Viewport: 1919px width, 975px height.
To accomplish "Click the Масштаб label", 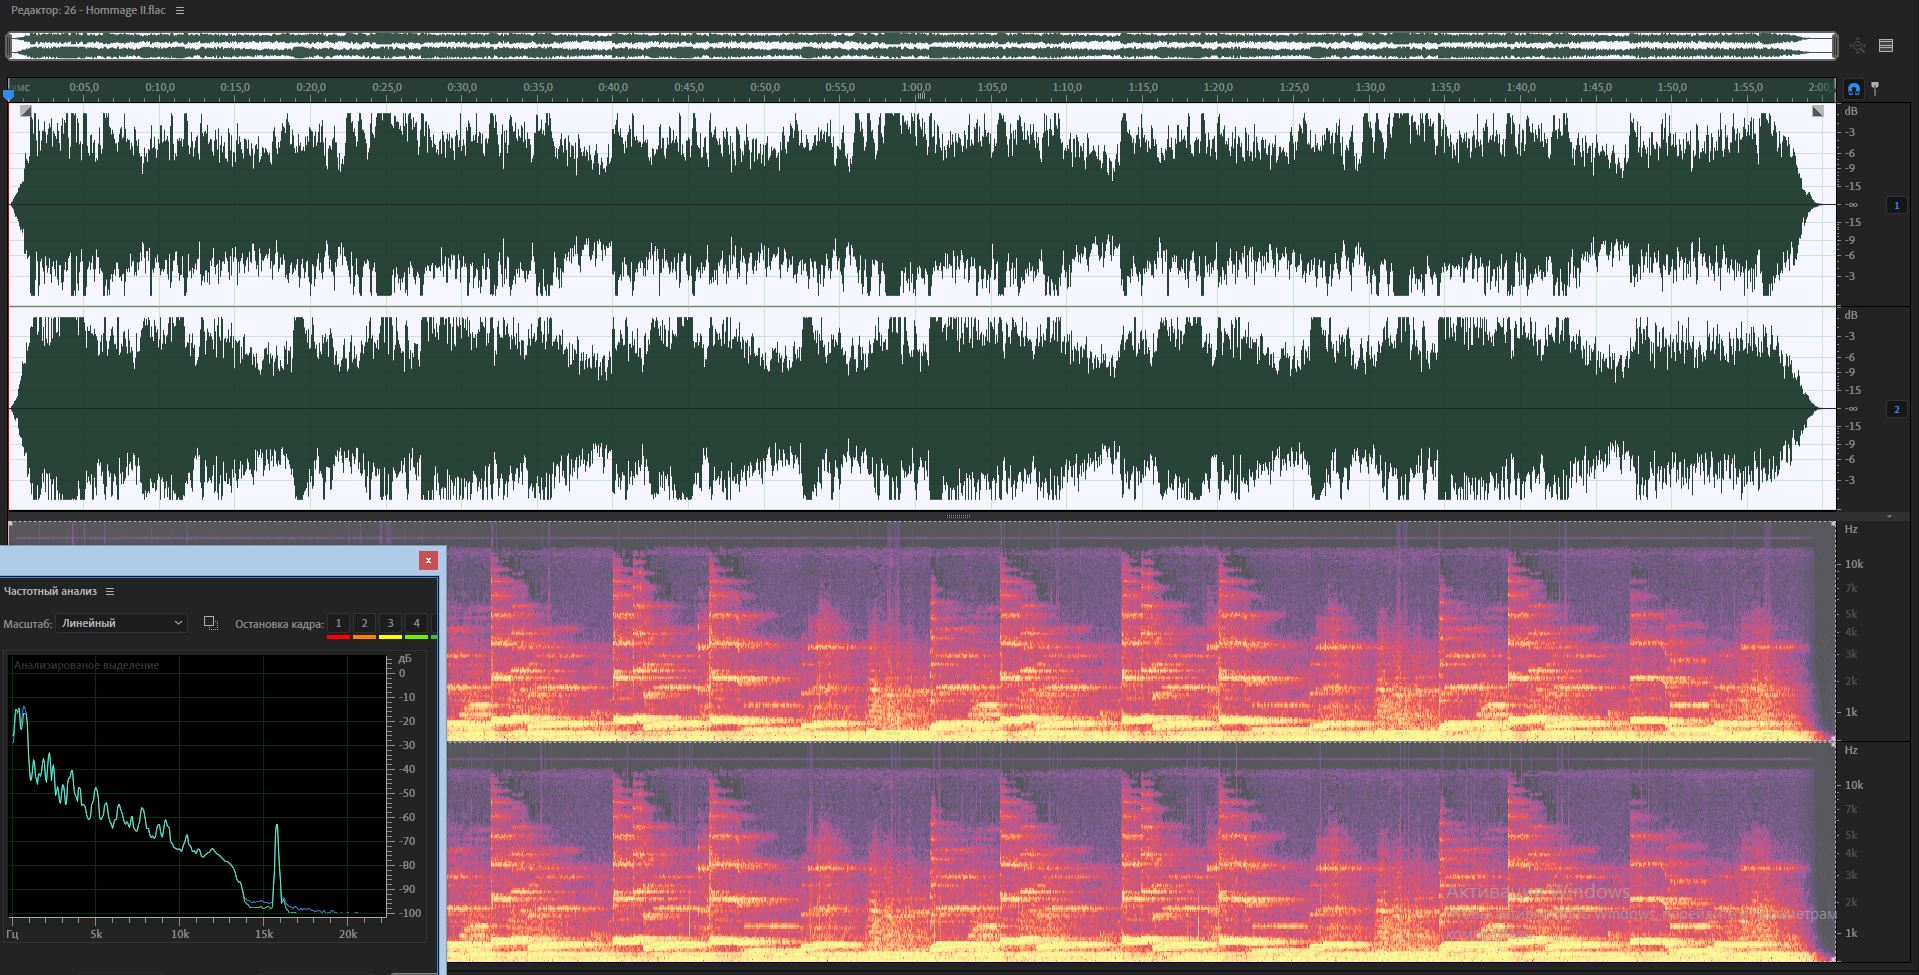I will pyautogui.click(x=27, y=624).
